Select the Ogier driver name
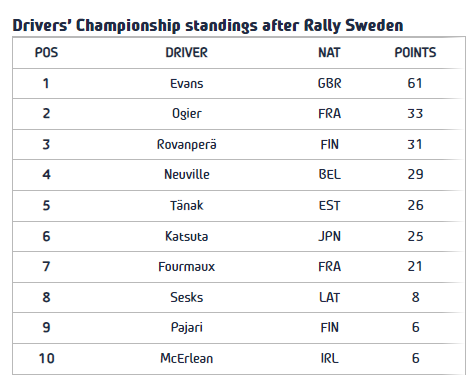Viewport: 474px width, 383px height. point(187,114)
